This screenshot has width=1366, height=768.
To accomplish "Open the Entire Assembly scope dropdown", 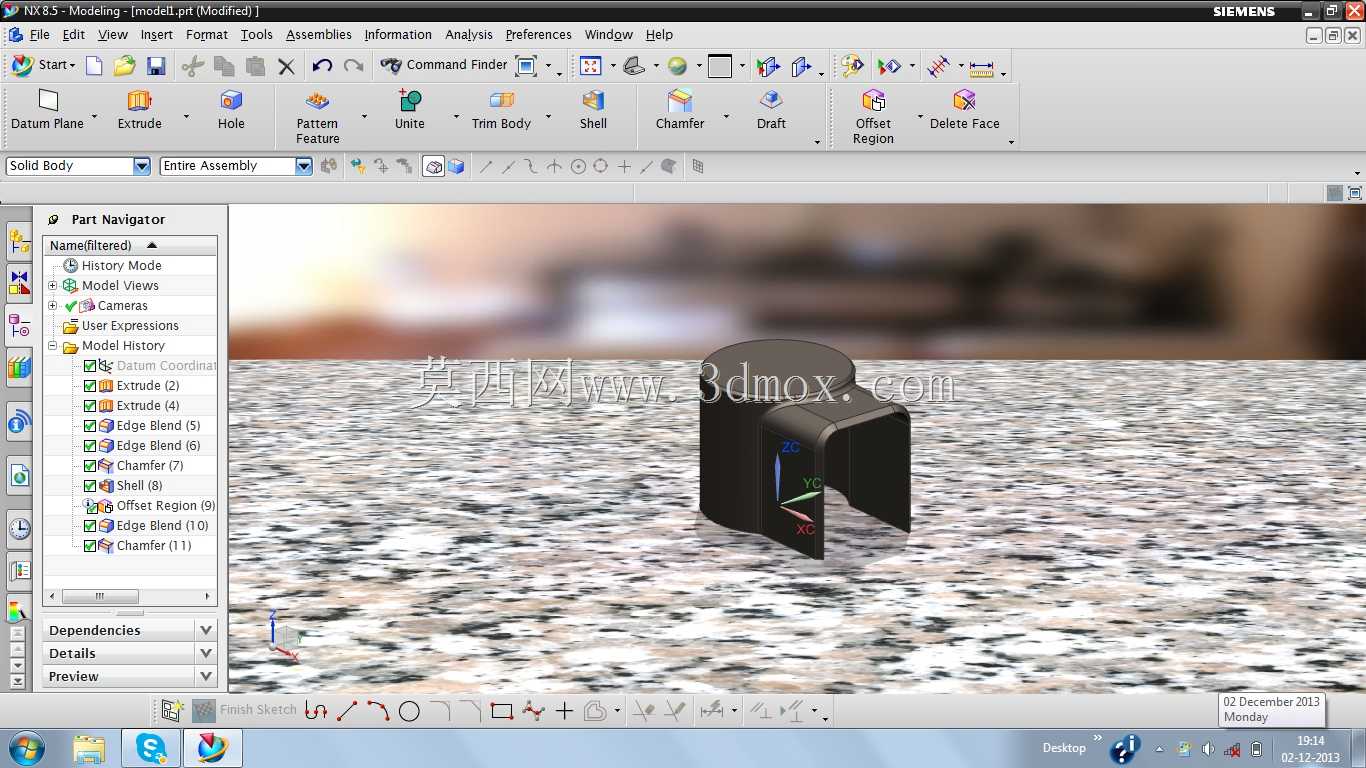I will (303, 166).
